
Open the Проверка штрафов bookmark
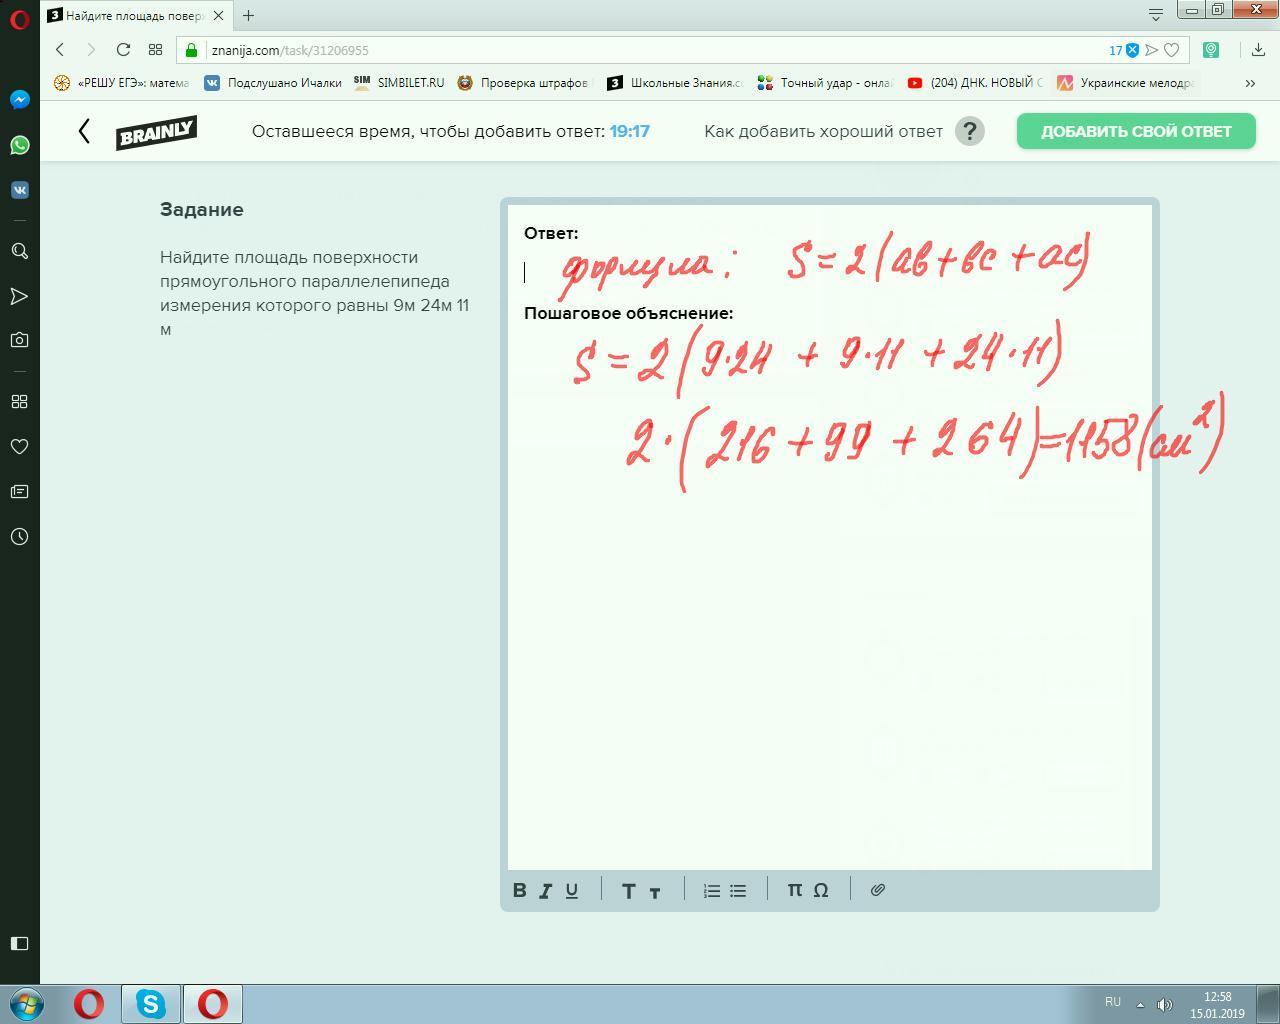[524, 83]
